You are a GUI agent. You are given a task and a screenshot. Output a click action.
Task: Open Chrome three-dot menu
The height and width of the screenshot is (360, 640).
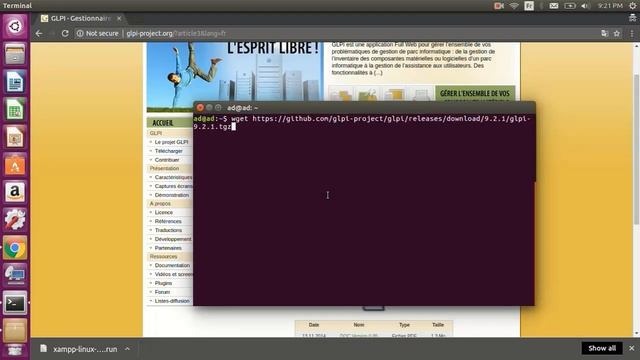pos(632,33)
